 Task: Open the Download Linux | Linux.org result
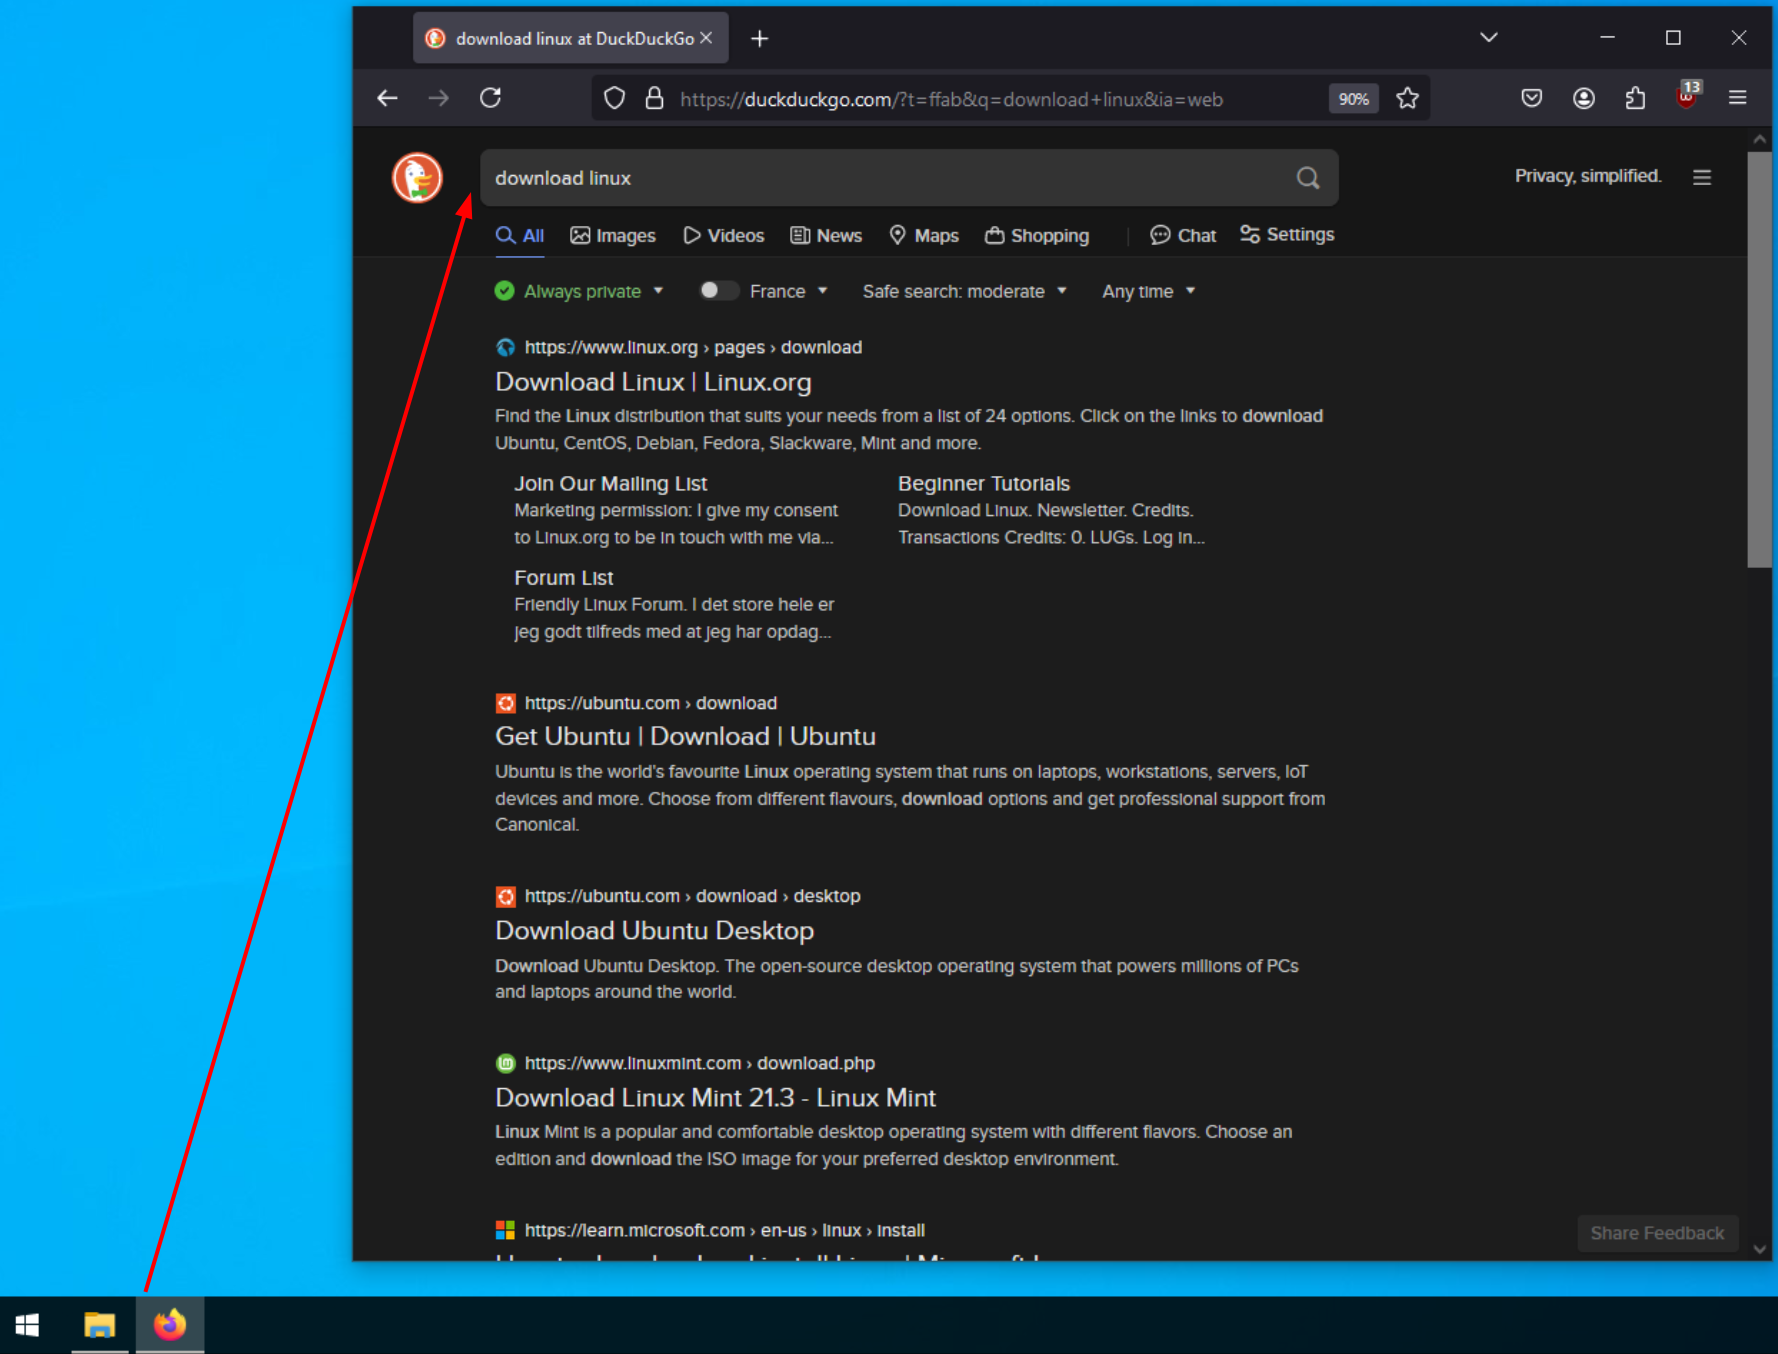click(x=653, y=382)
